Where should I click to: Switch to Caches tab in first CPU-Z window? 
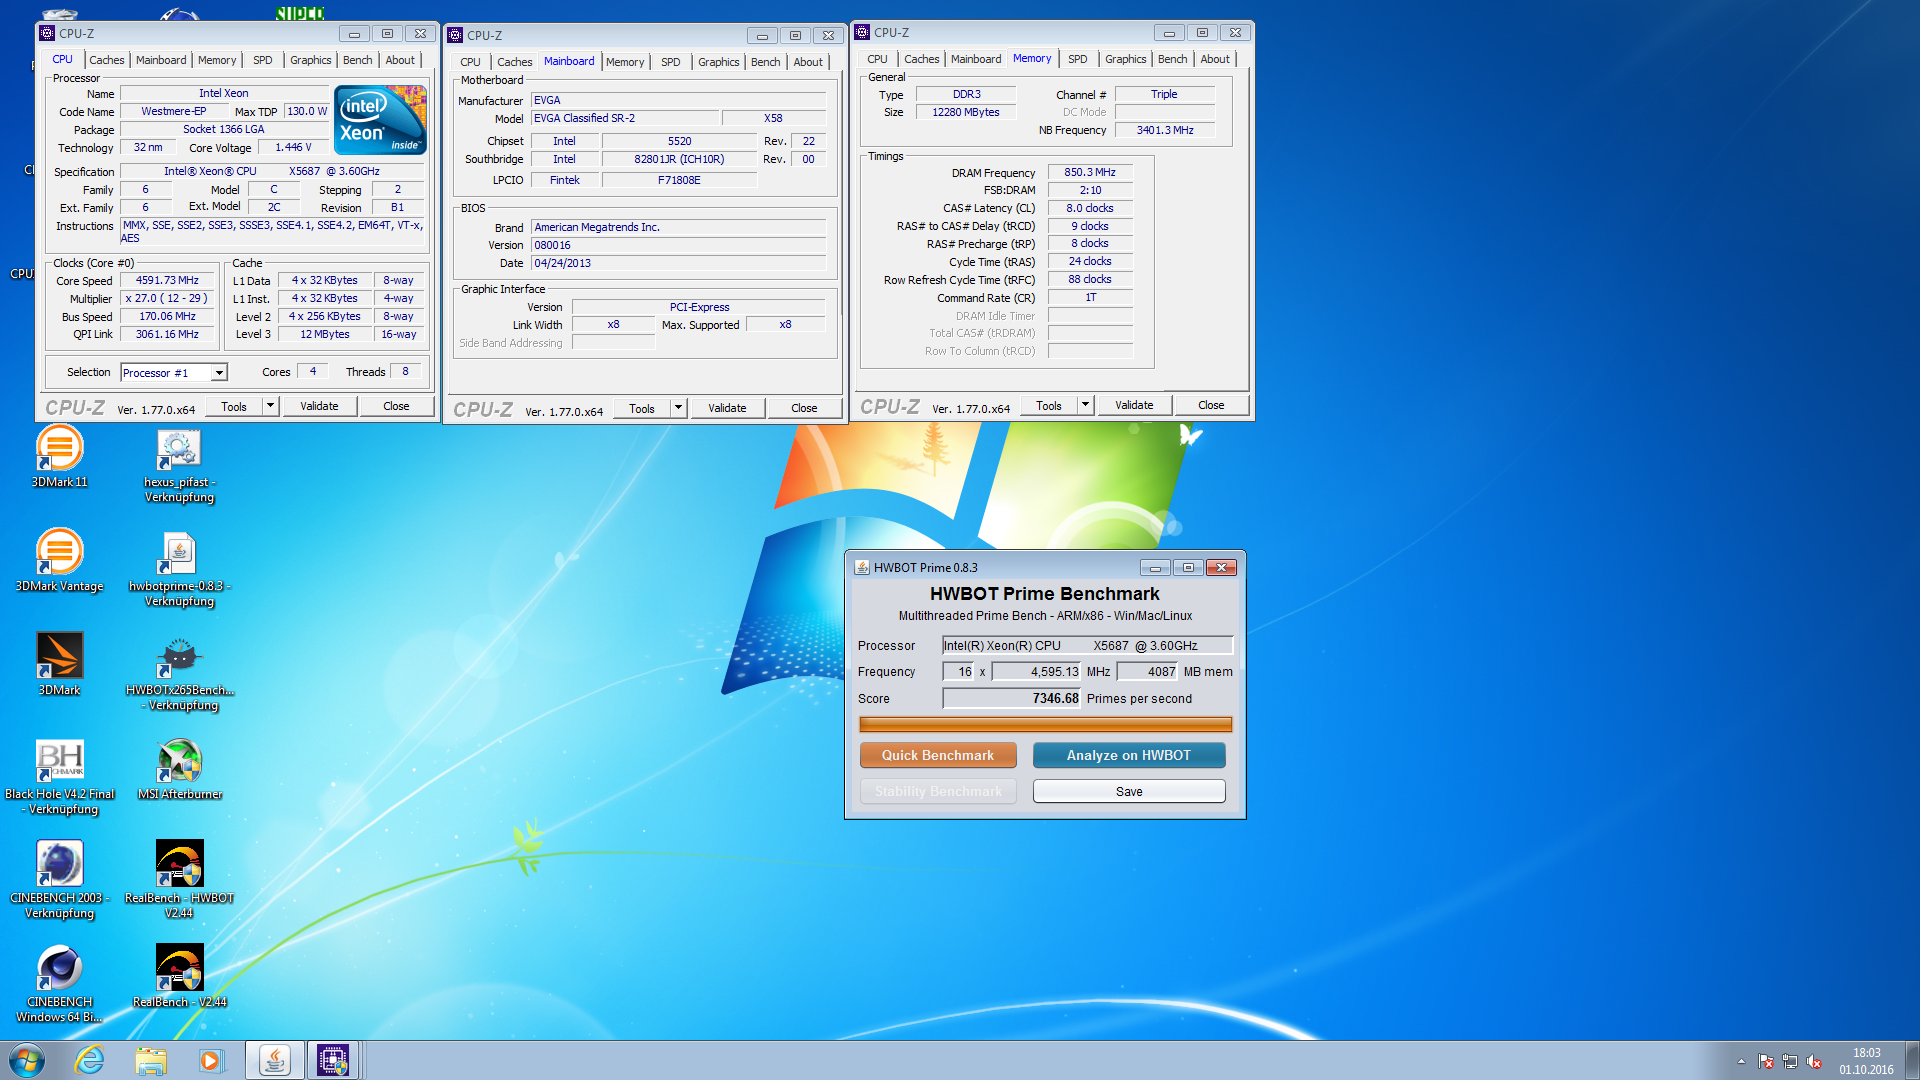point(107,60)
